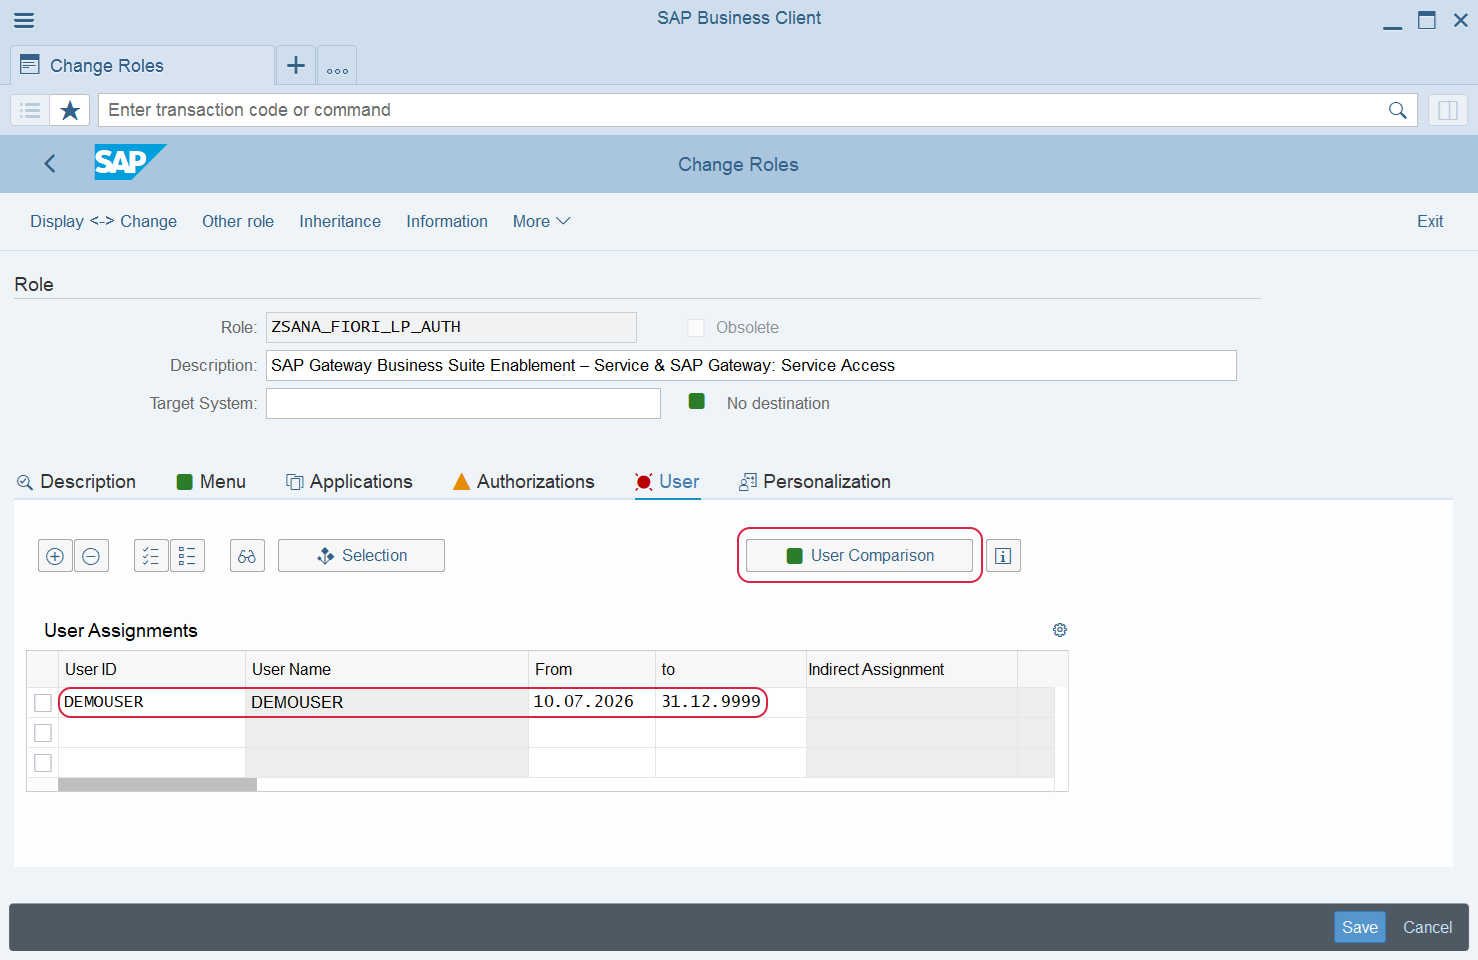Click the DEMOUSER User ID cell
1478x960 pixels.
(x=152, y=702)
